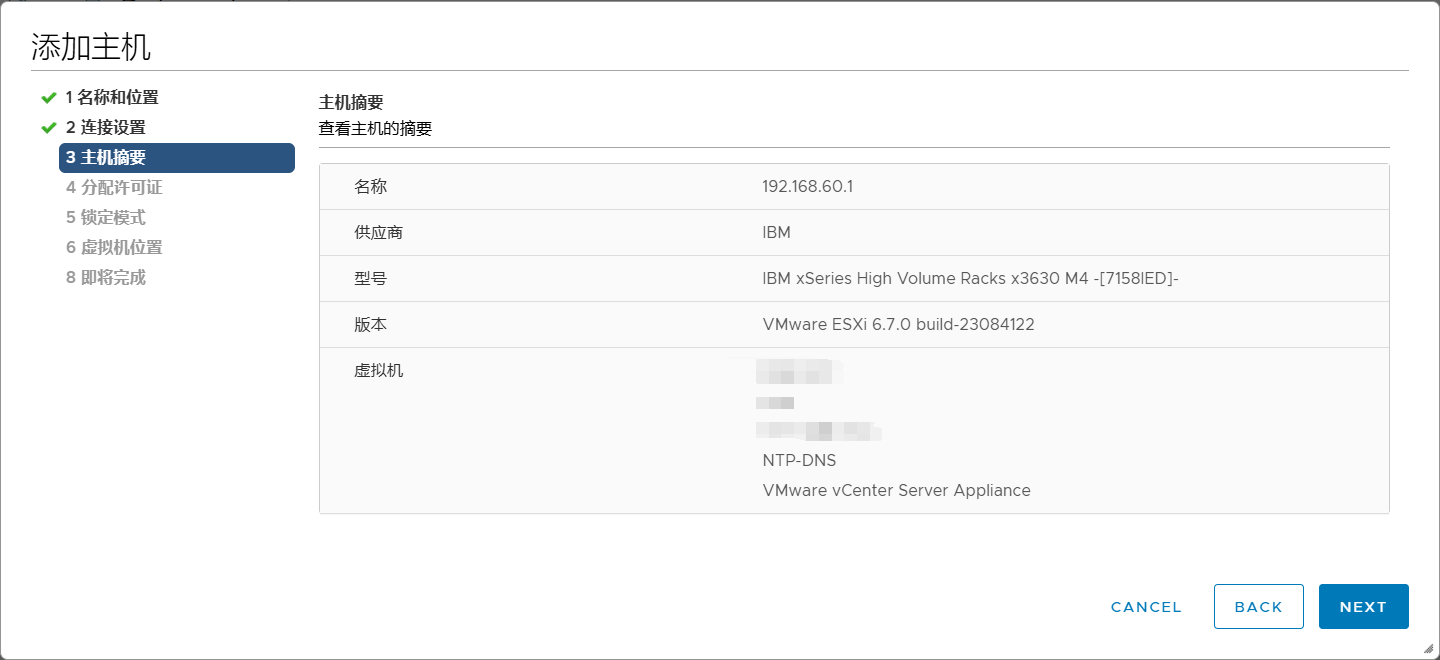Click the VMware ESXi 6.7.0 version text

coord(898,325)
